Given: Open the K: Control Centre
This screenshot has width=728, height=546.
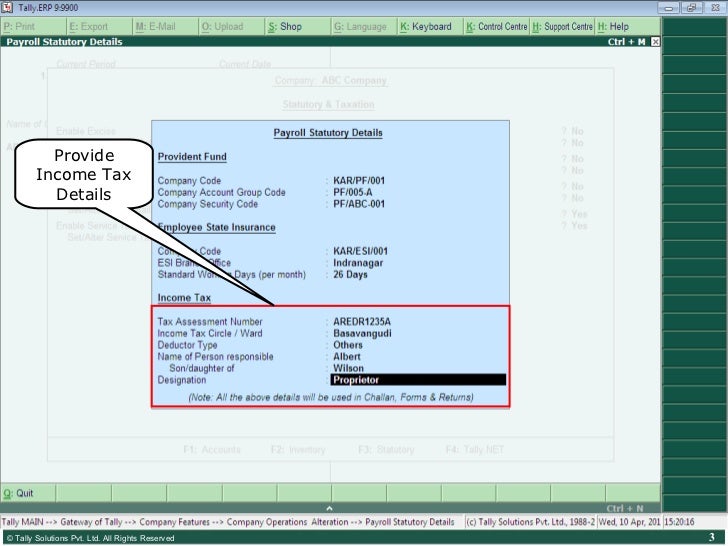Looking at the screenshot, I should (x=496, y=27).
